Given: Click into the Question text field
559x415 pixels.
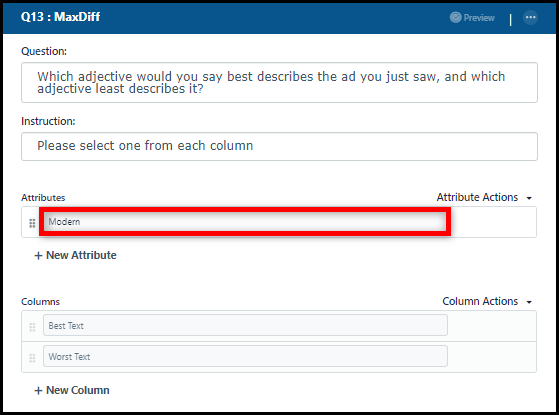Looking at the screenshot, I should (280, 82).
